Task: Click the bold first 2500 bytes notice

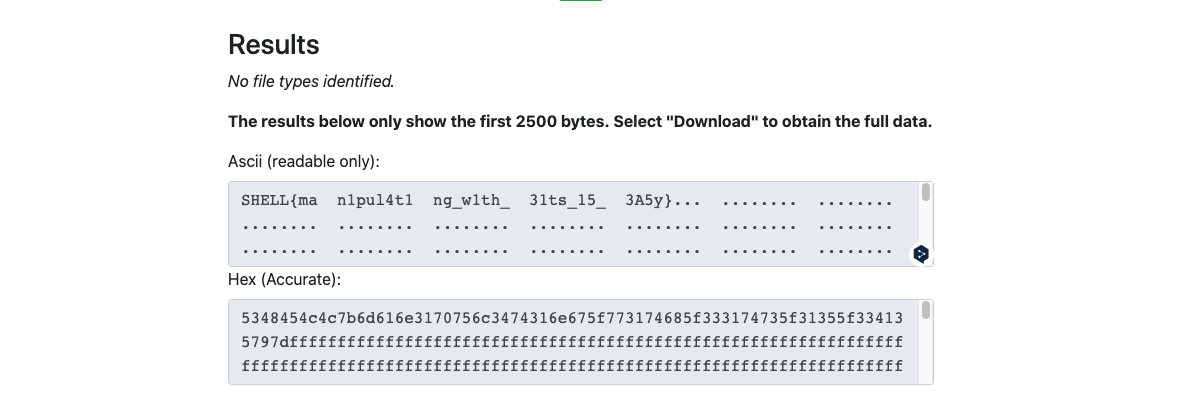Action: point(580,122)
